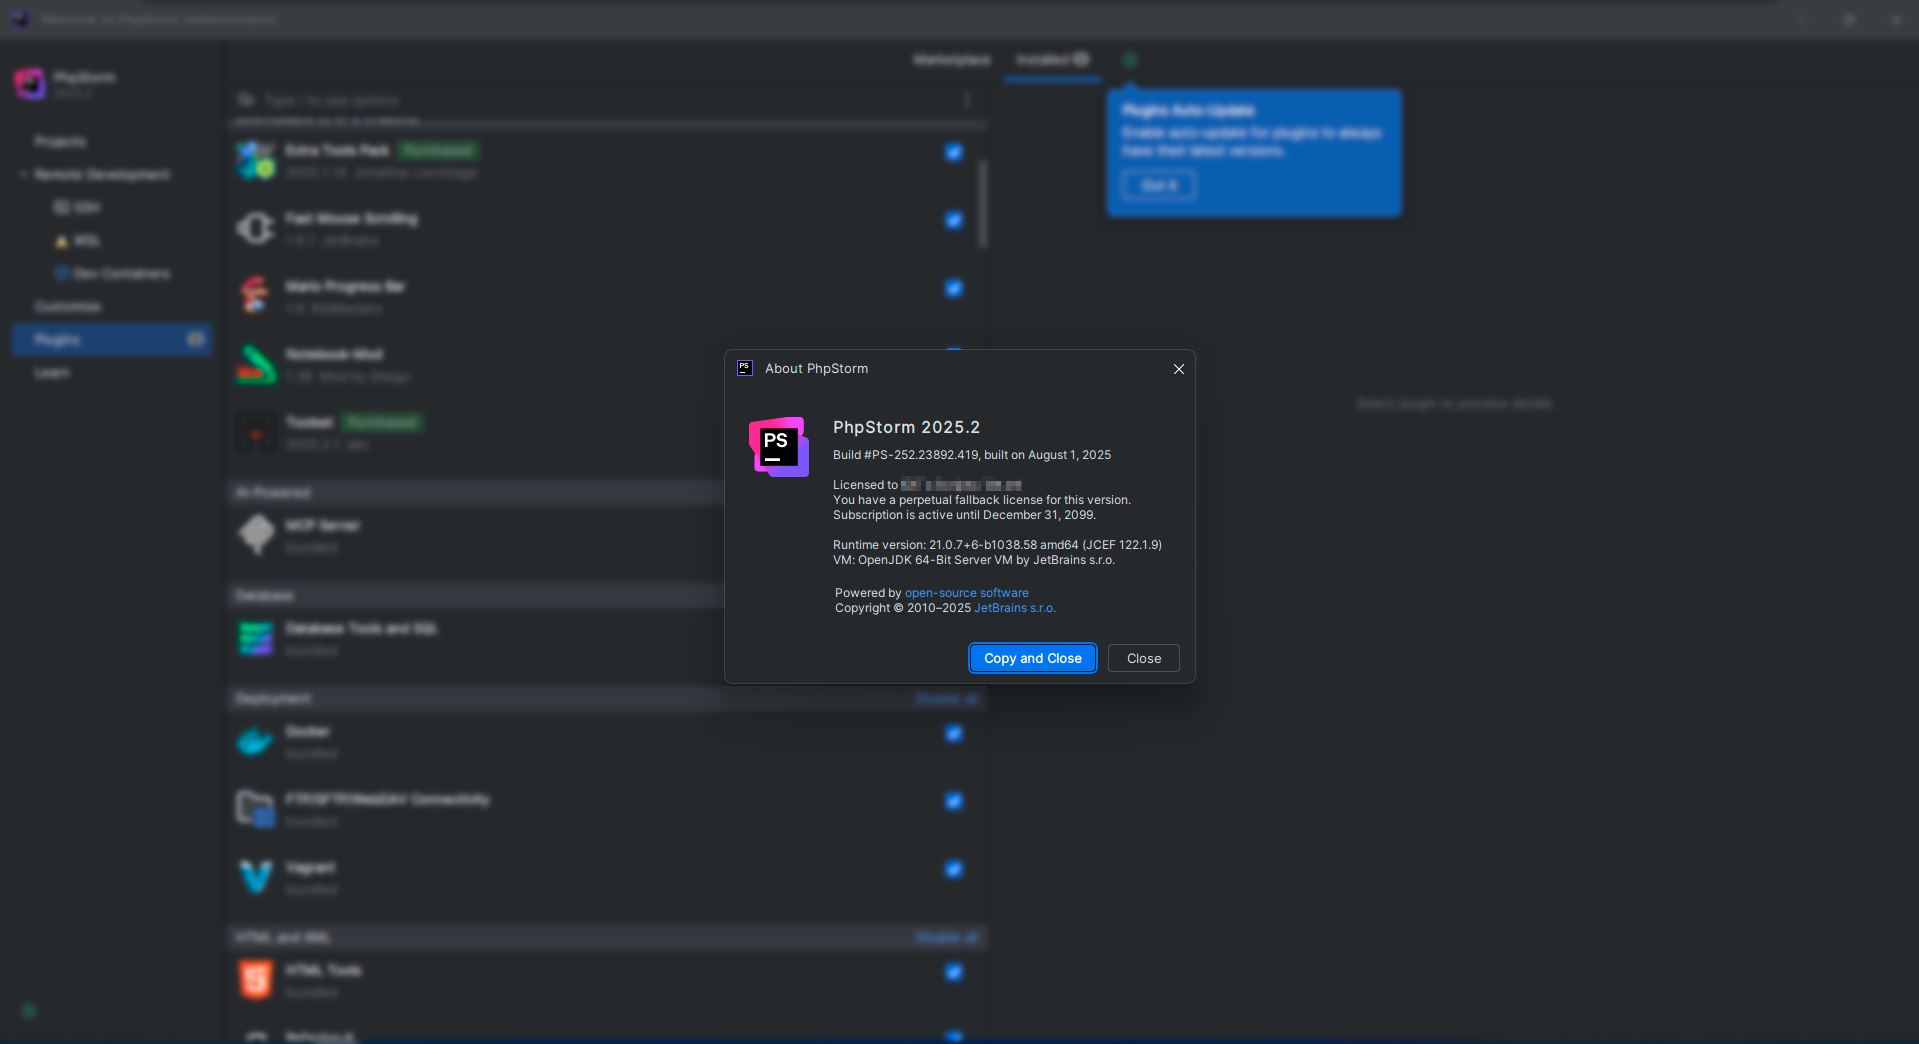Click the Vagrant plugin V icon
1919x1044 pixels.
coord(256,877)
